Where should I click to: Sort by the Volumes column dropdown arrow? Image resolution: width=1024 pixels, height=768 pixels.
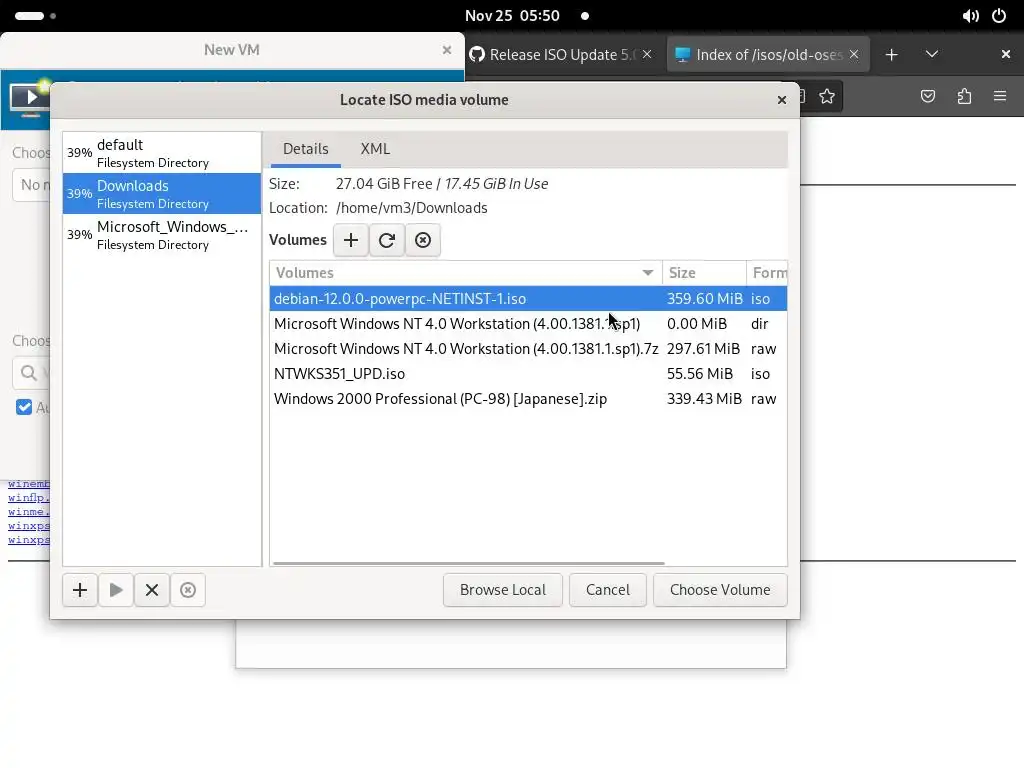(647, 273)
